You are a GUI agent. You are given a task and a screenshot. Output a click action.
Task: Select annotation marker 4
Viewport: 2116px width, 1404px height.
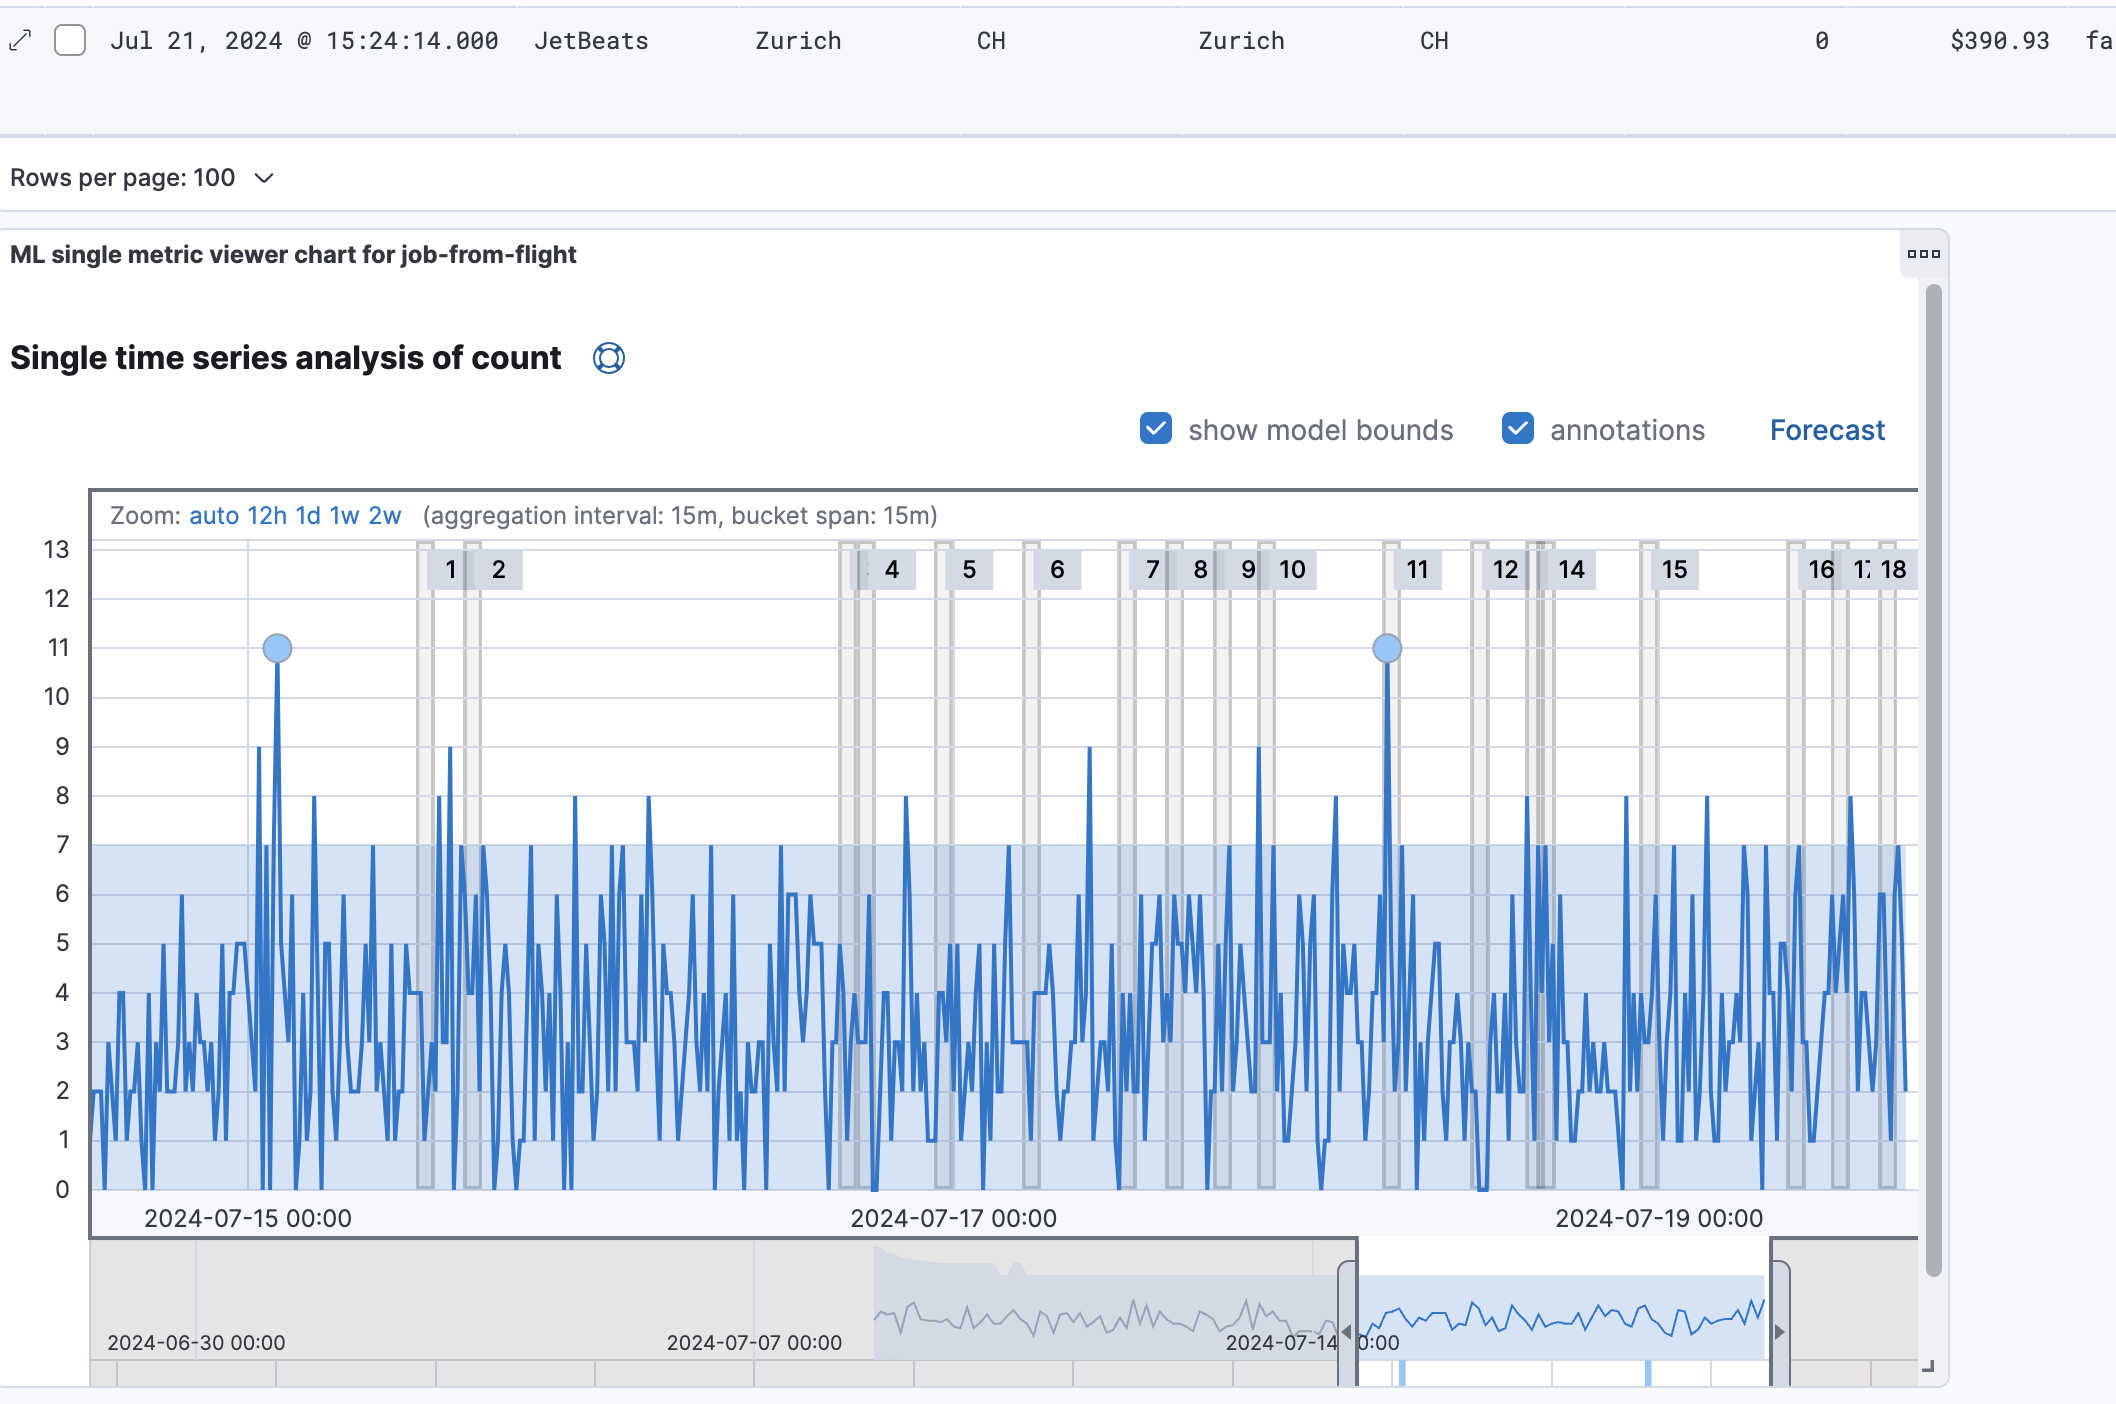coord(892,570)
